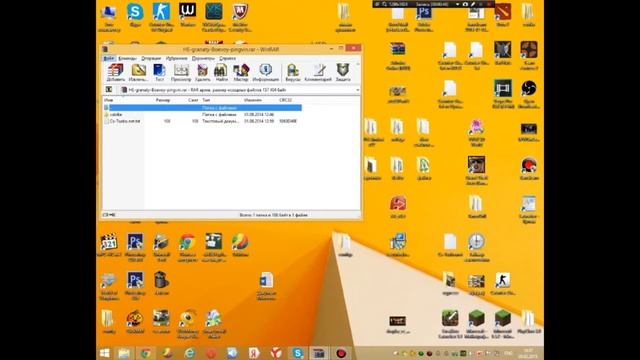
Task: Click the camera icon in the recorder bar
Action: (465, 4)
